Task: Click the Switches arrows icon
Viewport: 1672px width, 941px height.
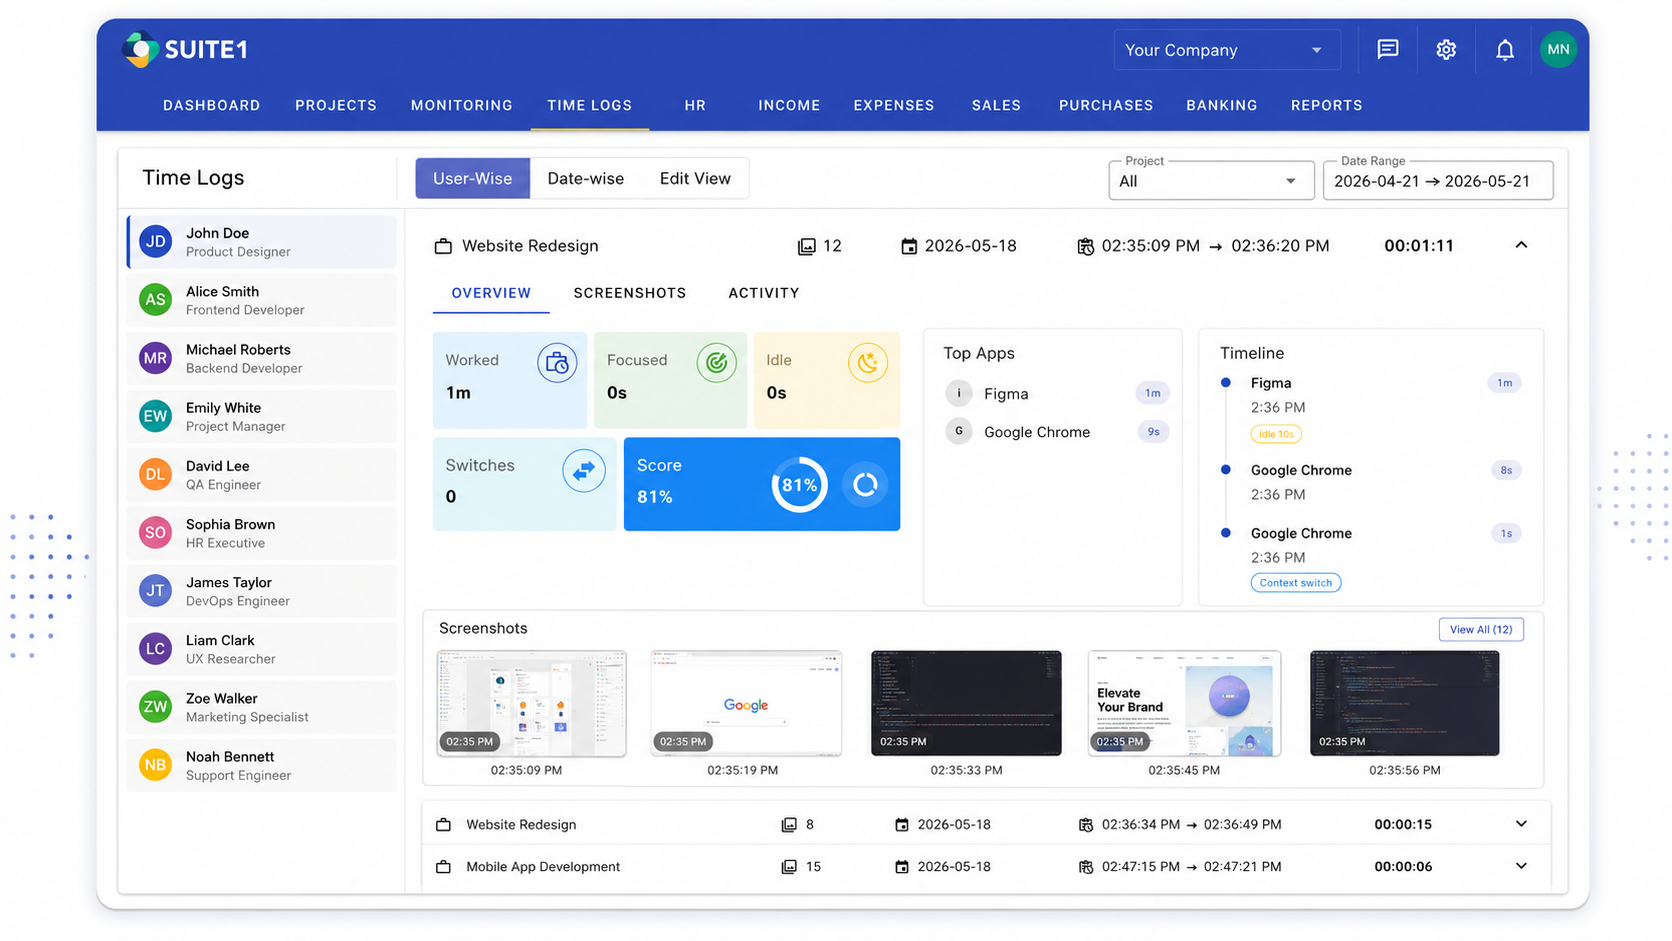Action: coord(584,470)
